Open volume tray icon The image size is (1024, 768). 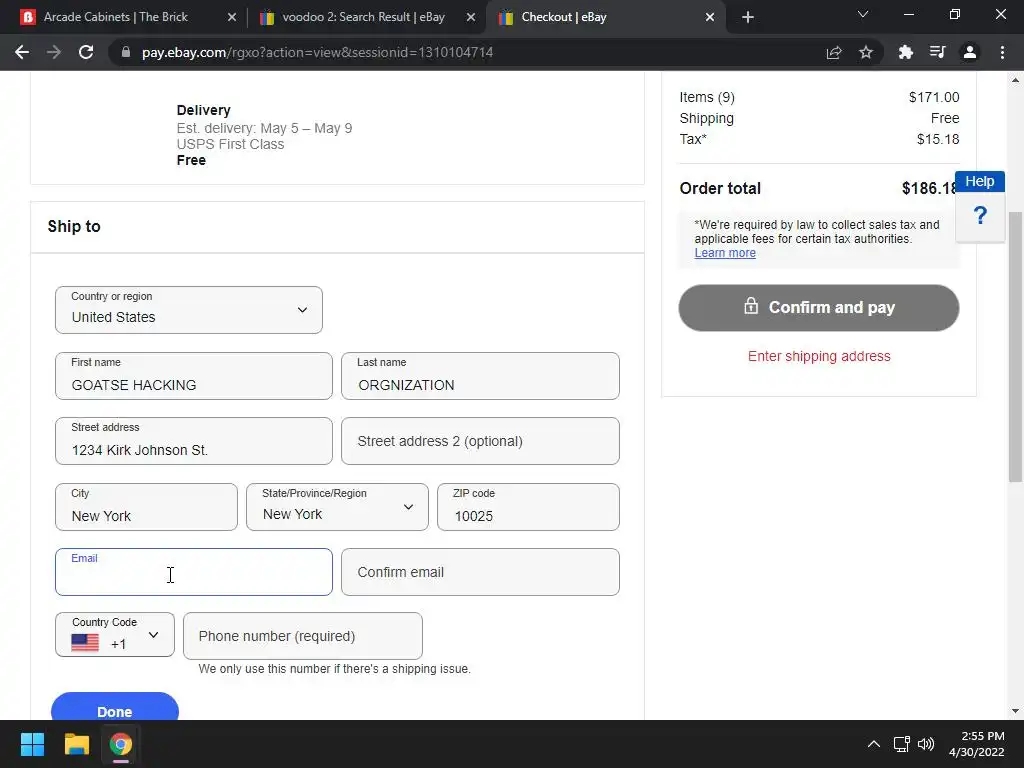tap(925, 744)
